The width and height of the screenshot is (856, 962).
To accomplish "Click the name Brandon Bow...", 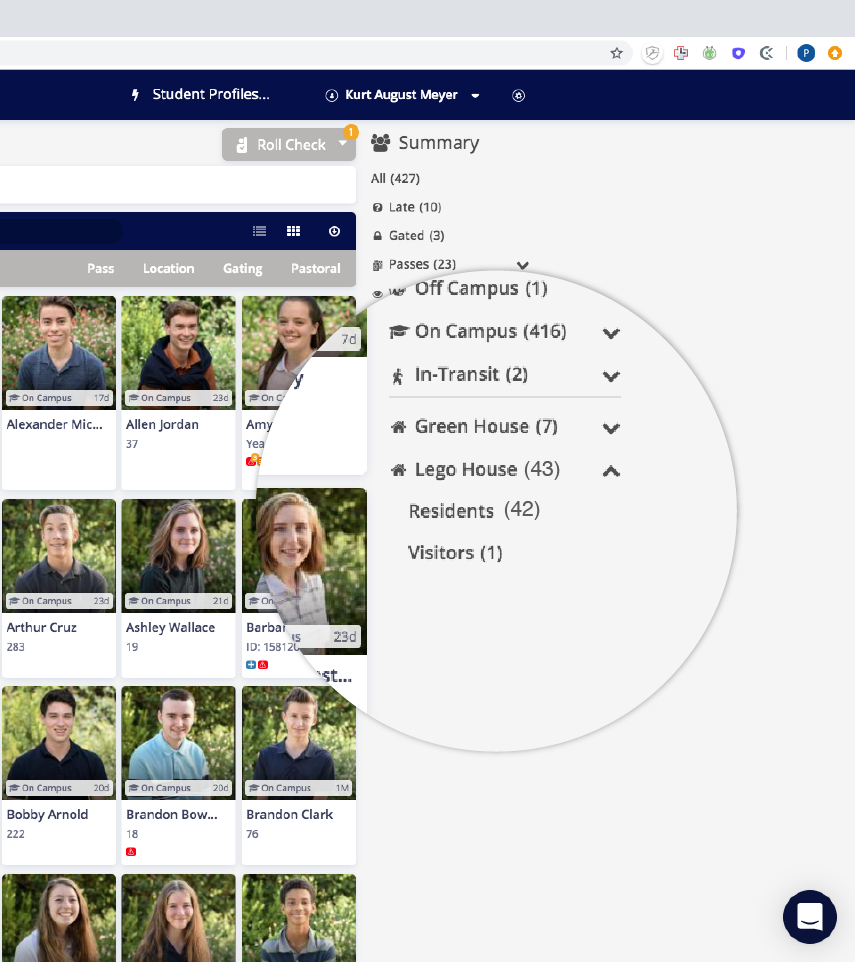I will click(x=172, y=815).
